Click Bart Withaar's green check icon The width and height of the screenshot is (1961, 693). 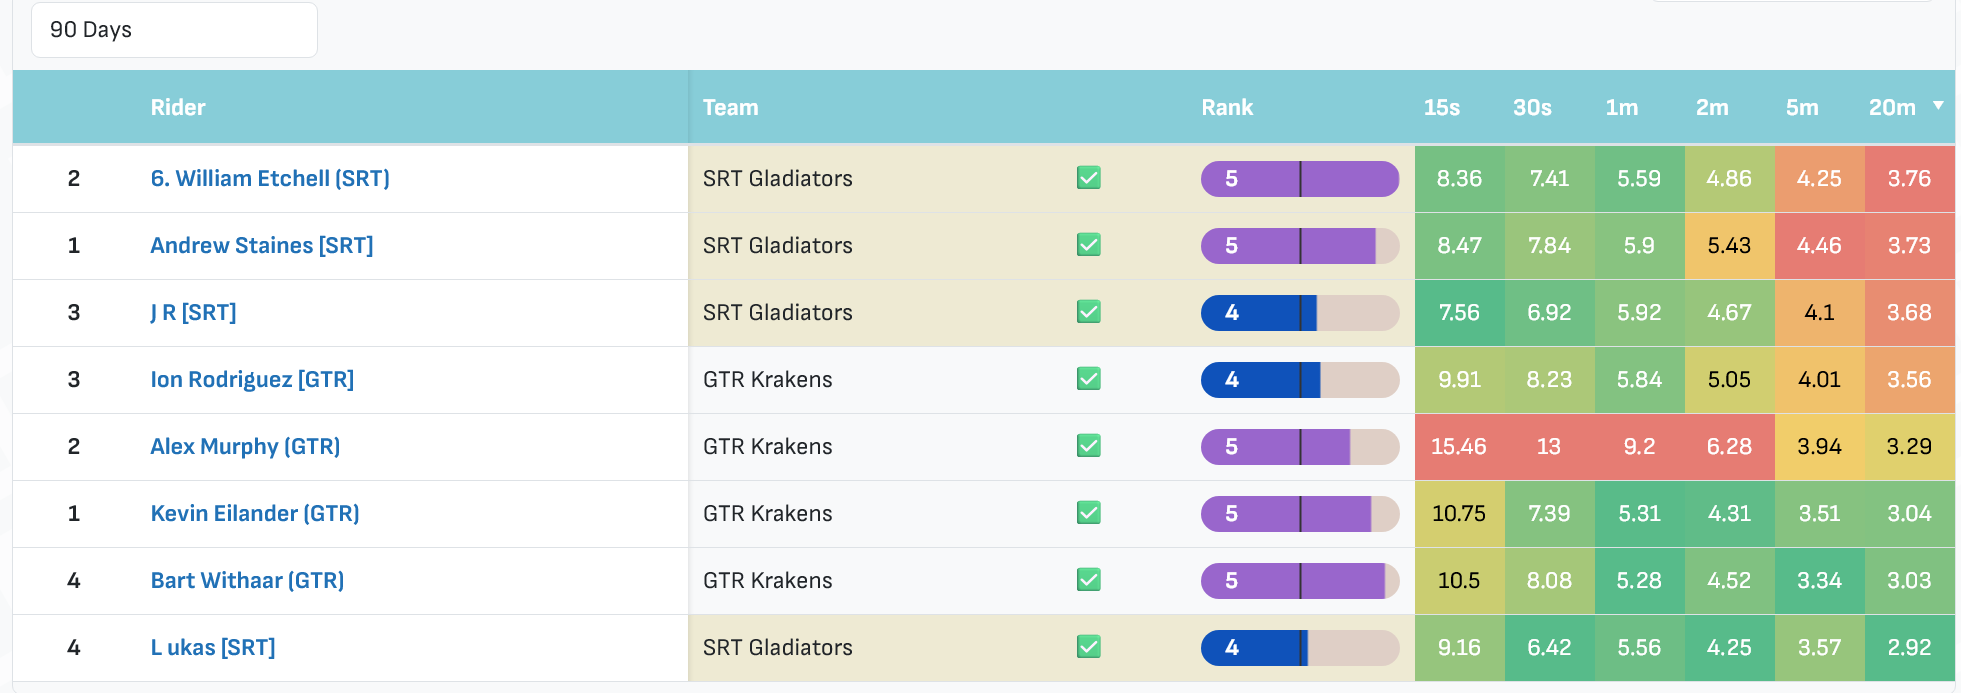coord(1089,580)
